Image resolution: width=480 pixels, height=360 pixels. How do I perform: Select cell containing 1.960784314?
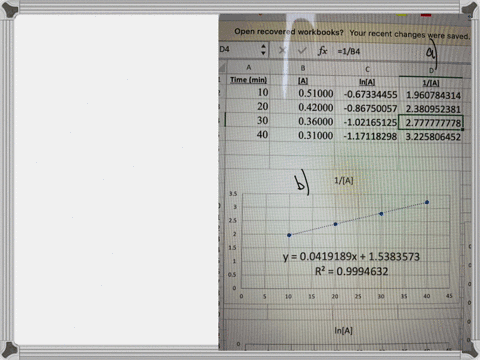click(x=431, y=95)
